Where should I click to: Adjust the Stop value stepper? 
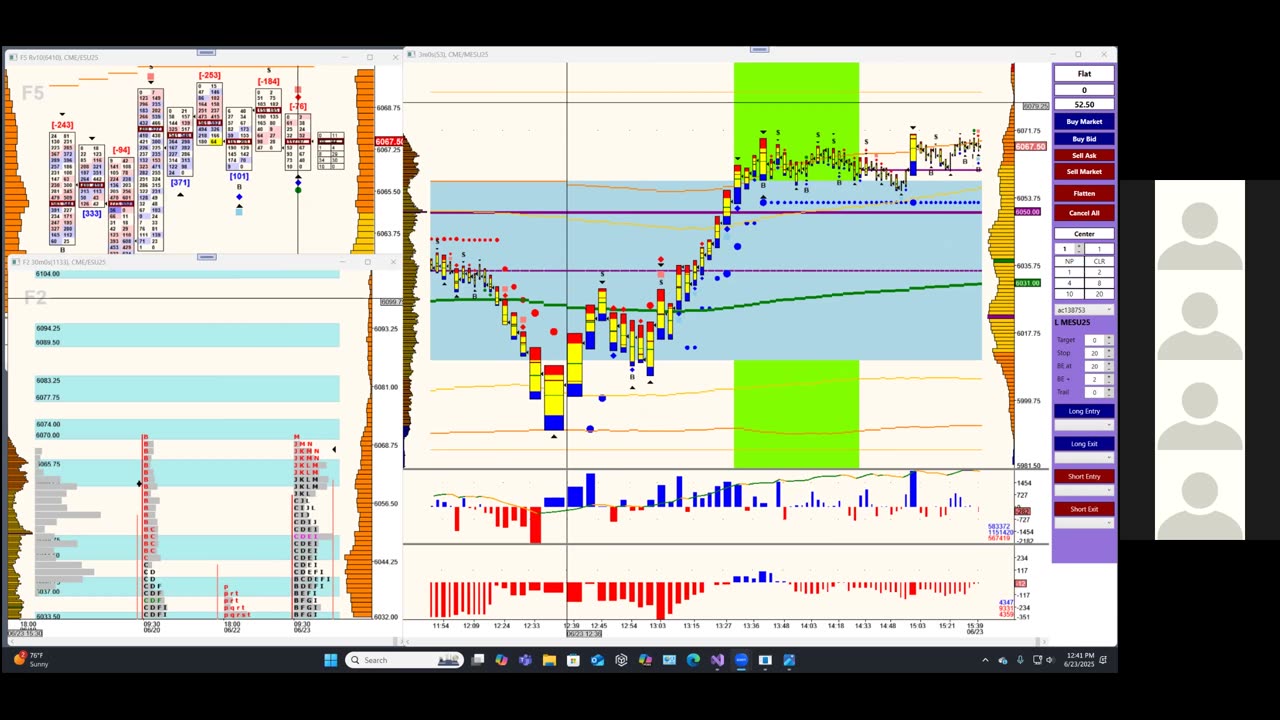point(1109,353)
